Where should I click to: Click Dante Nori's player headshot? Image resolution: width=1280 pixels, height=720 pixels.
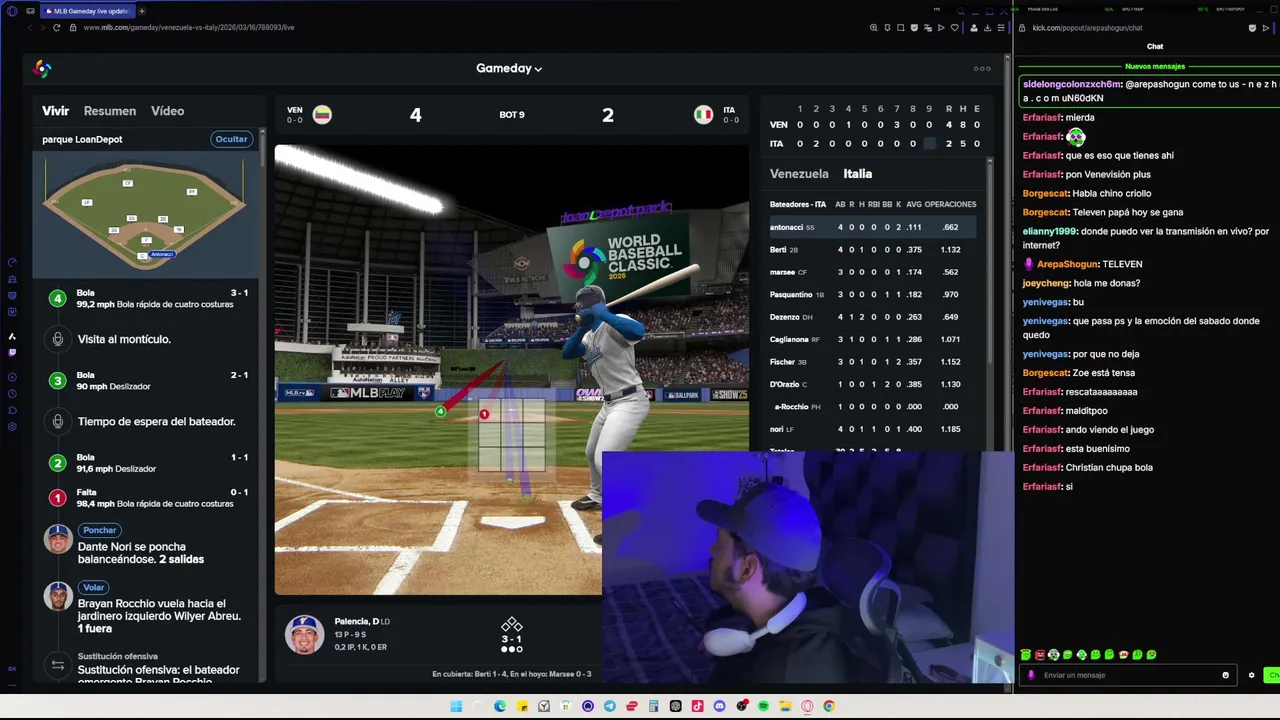click(58, 539)
